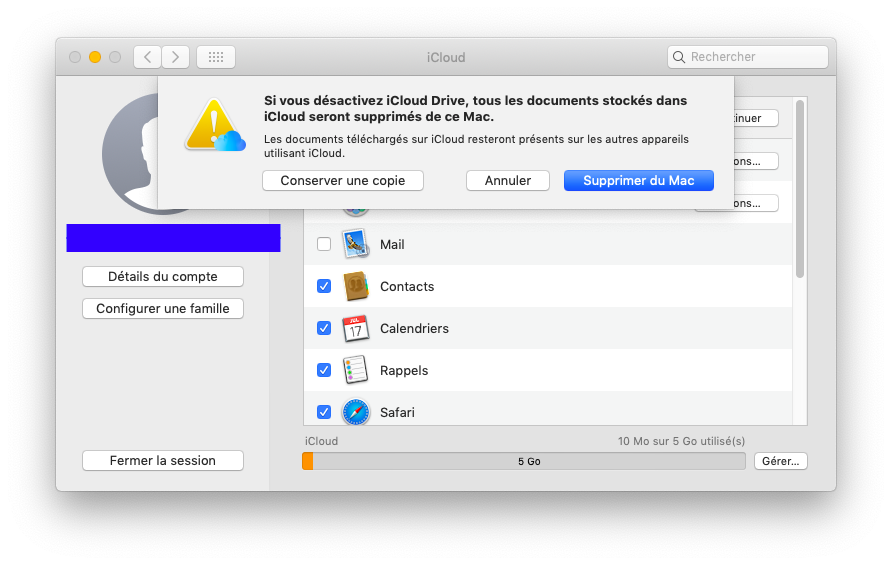Open Détails du compte
892x565 pixels.
click(x=163, y=277)
